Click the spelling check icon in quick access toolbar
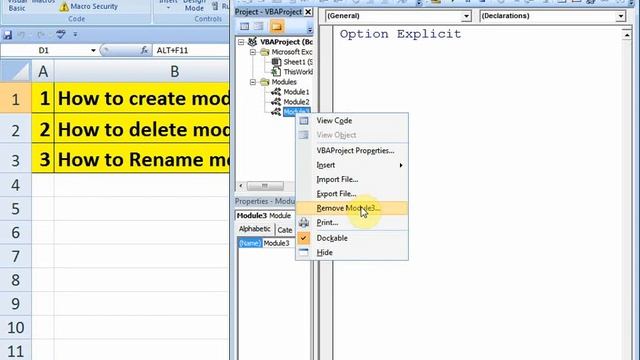The width and height of the screenshot is (640, 360). [x=61, y=35]
